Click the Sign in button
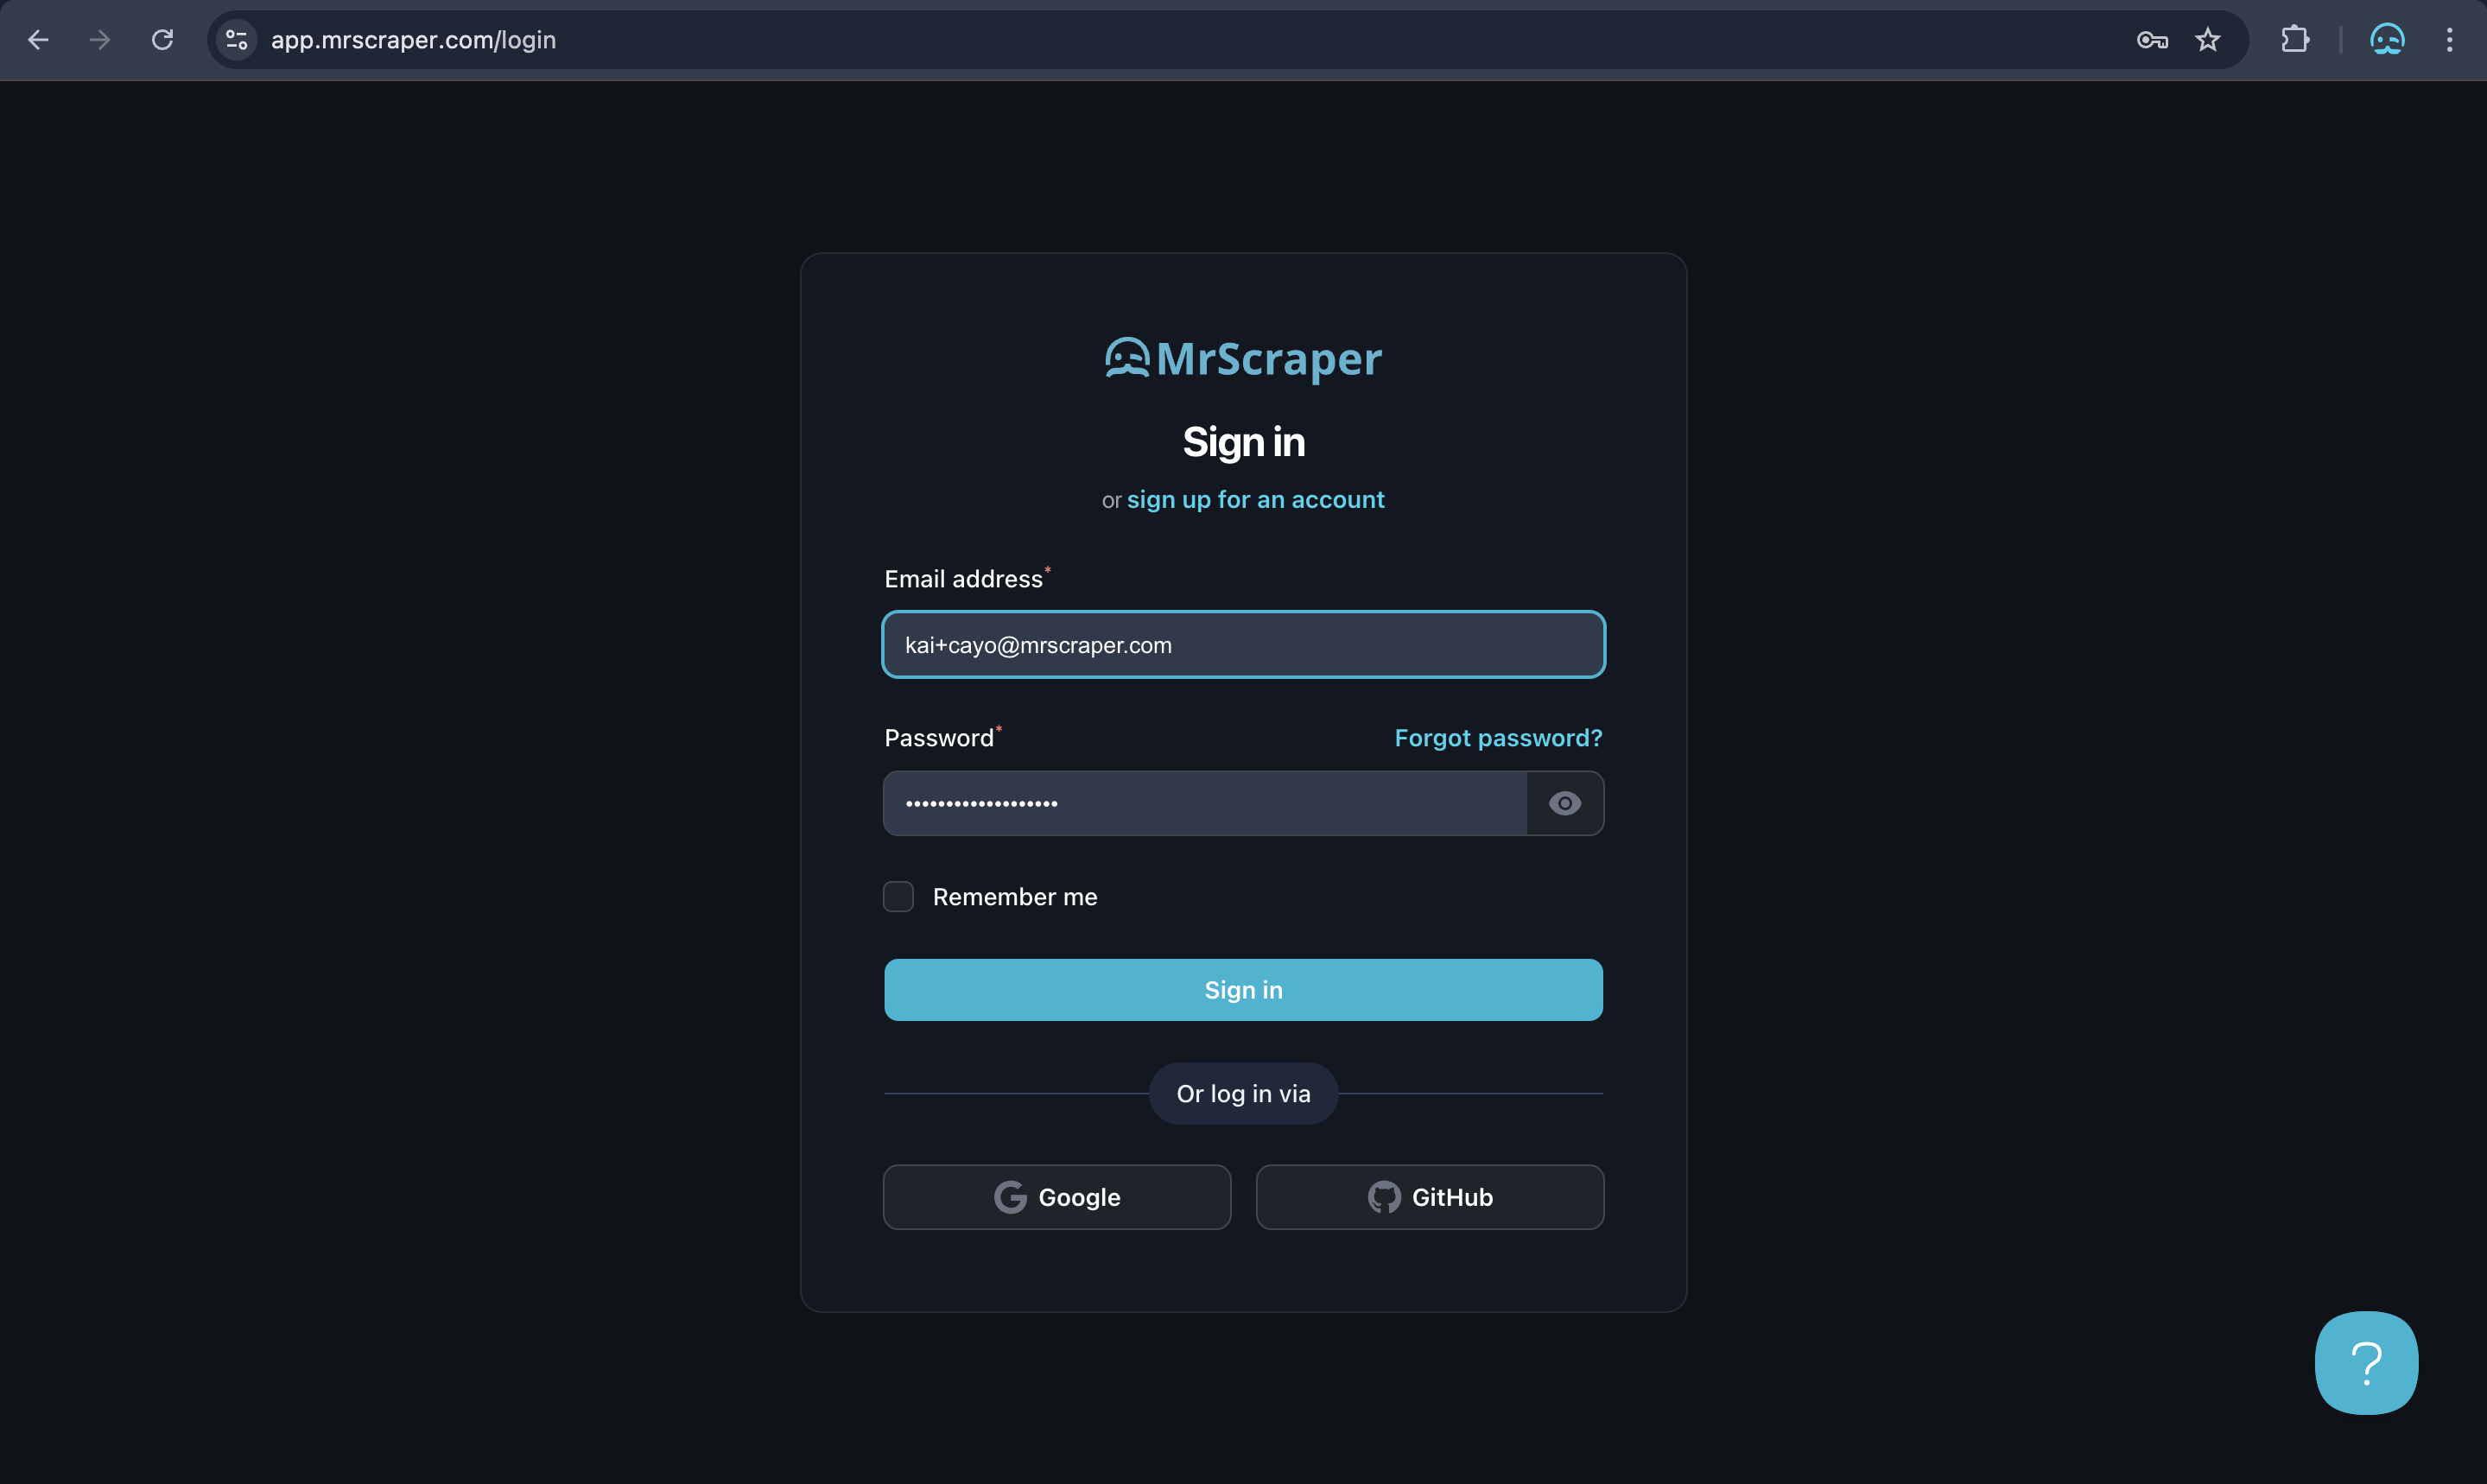2487x1484 pixels. click(1244, 989)
